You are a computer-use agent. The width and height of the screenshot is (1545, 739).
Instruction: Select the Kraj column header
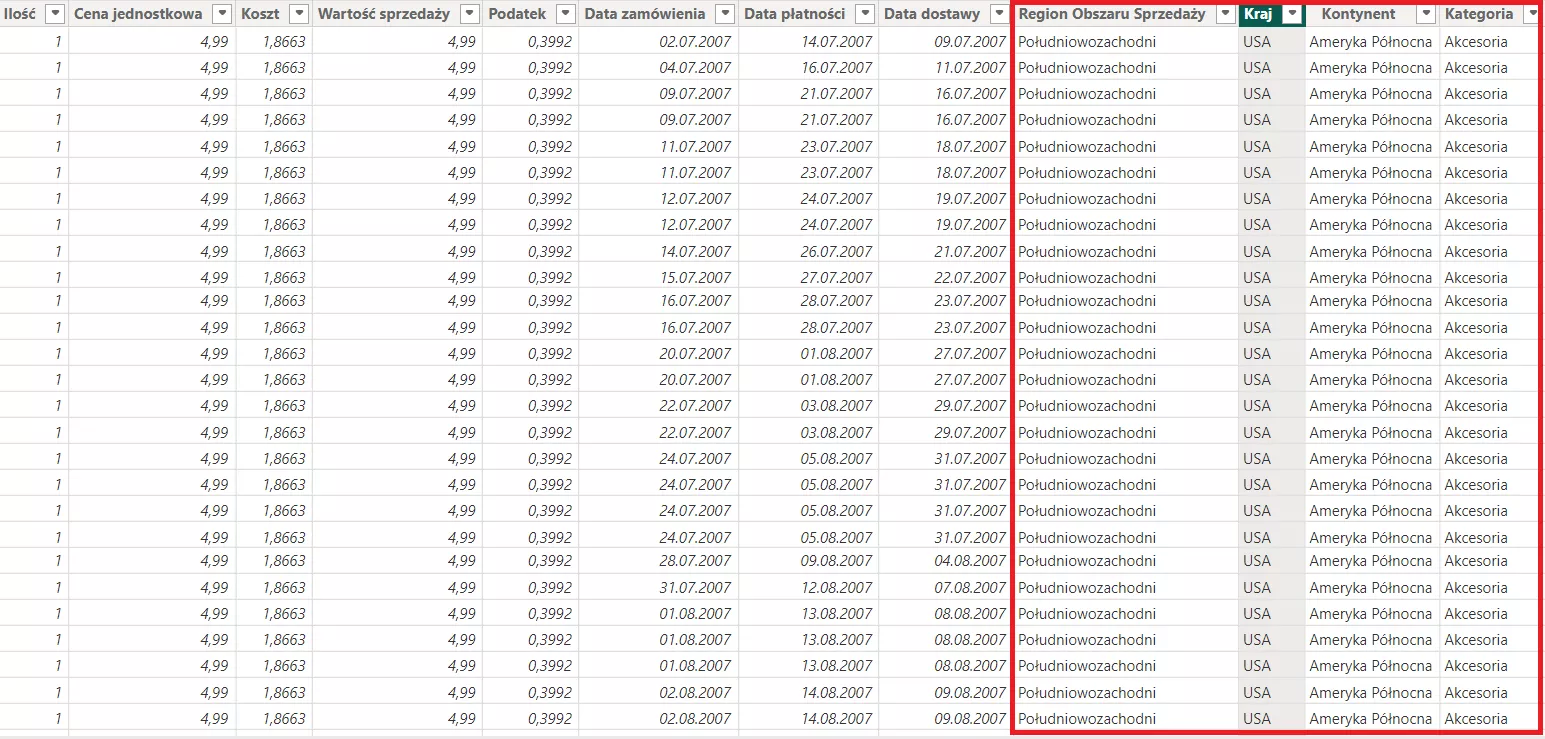(1257, 14)
